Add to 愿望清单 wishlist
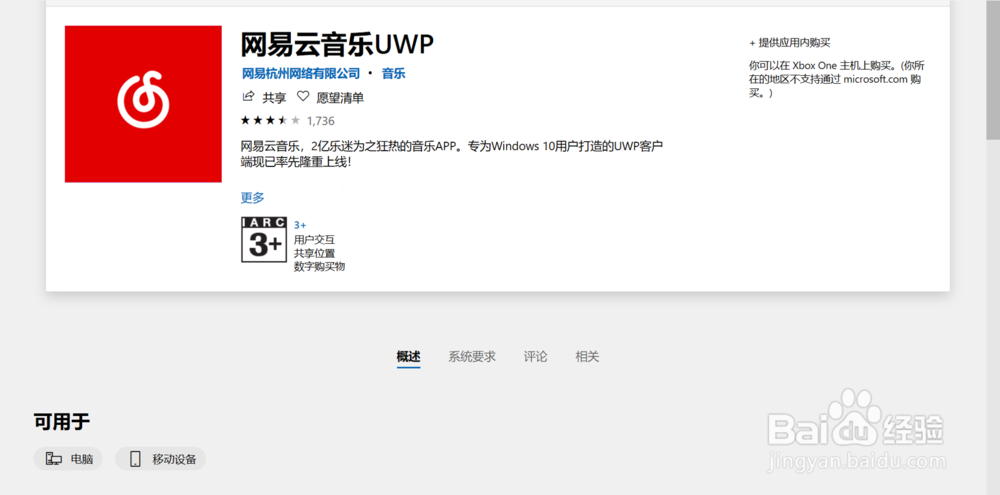This screenshot has width=1000, height=495. (x=340, y=98)
